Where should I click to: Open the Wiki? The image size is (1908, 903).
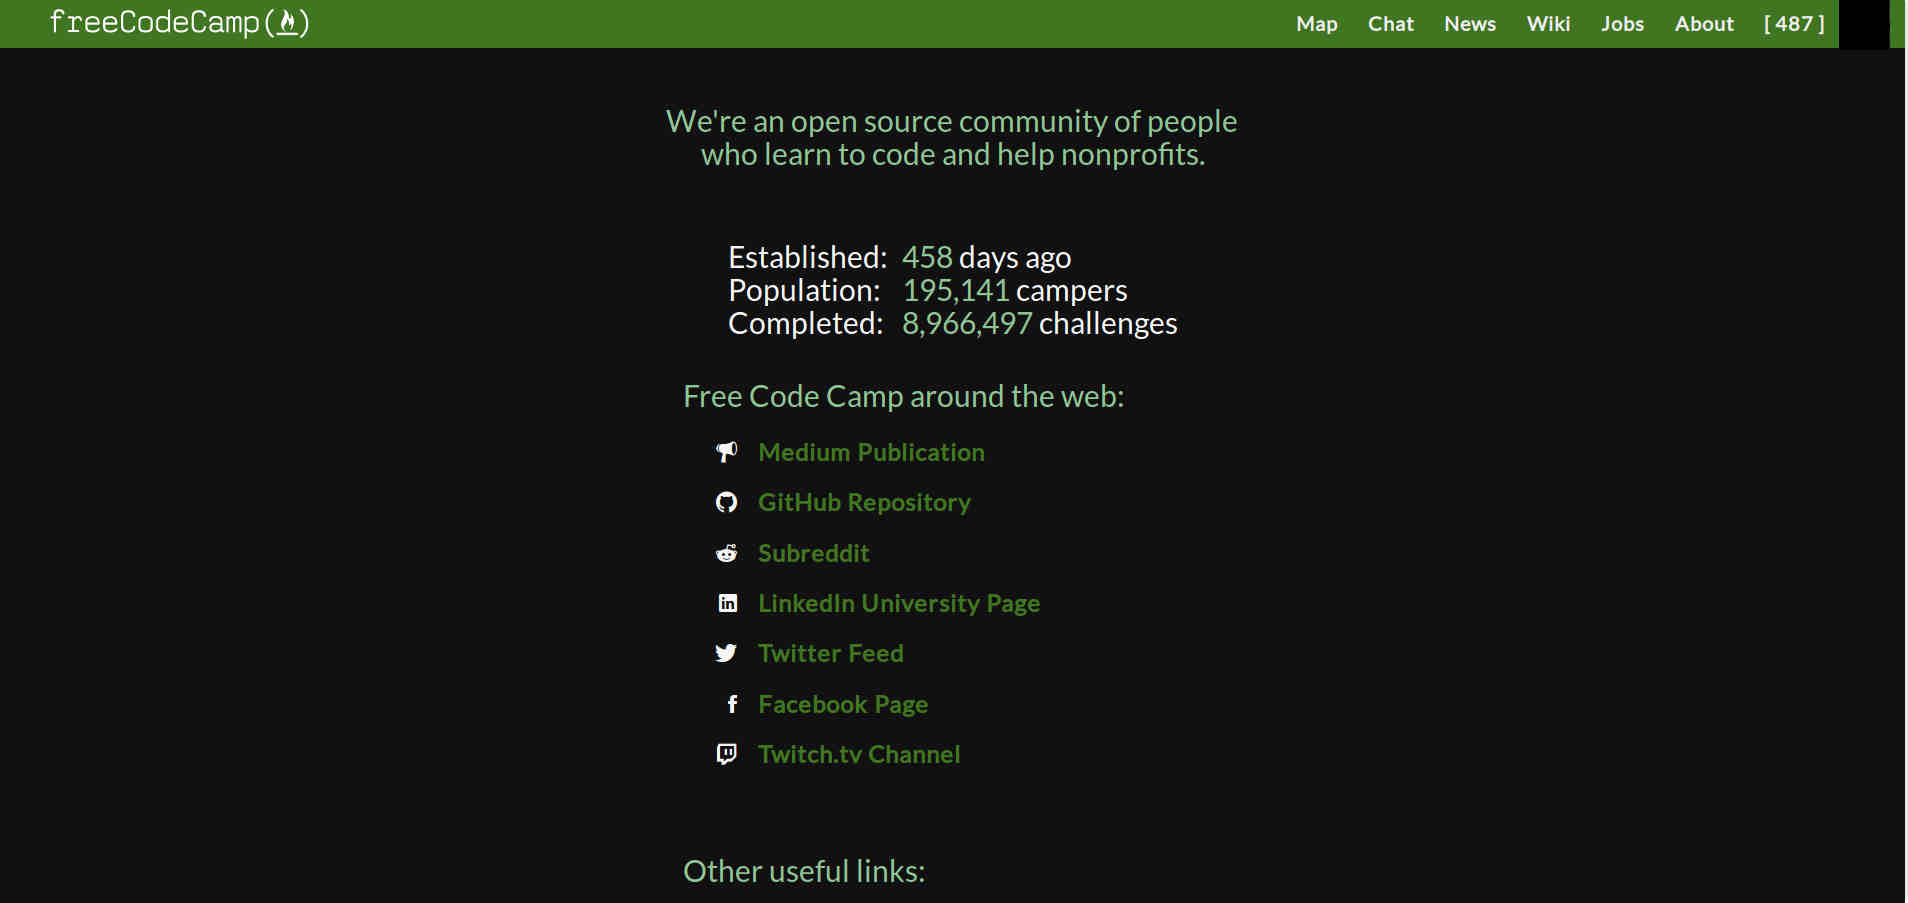[1548, 23]
